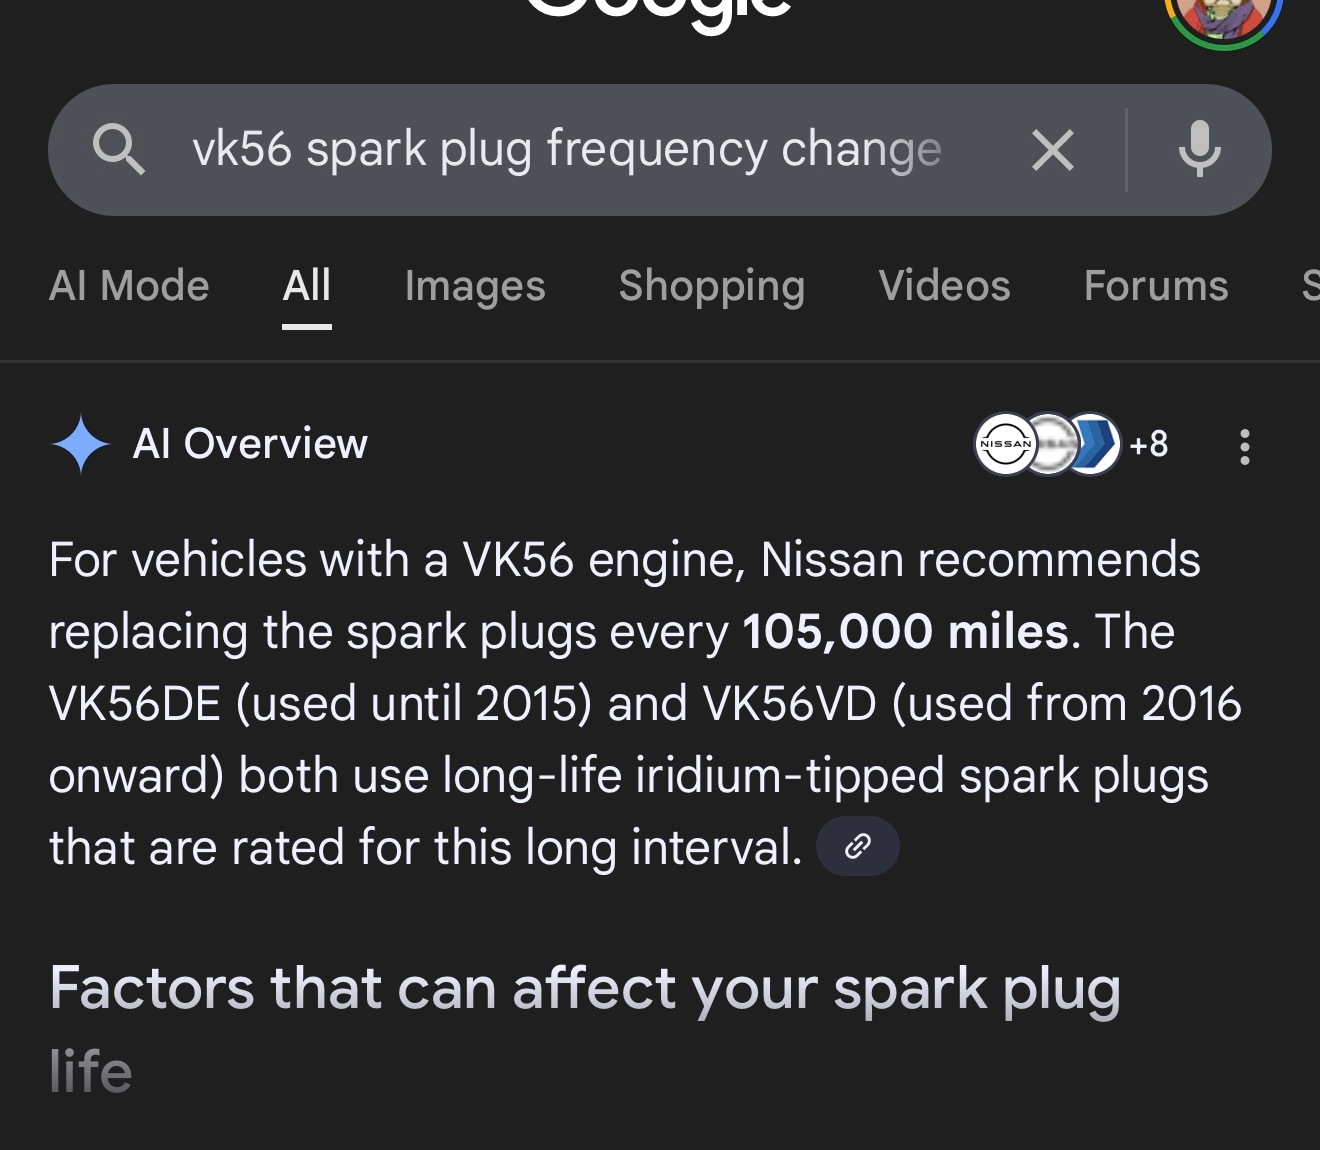Image resolution: width=1320 pixels, height=1150 pixels.
Task: Open the Nissan source icon
Action: tap(1005, 444)
